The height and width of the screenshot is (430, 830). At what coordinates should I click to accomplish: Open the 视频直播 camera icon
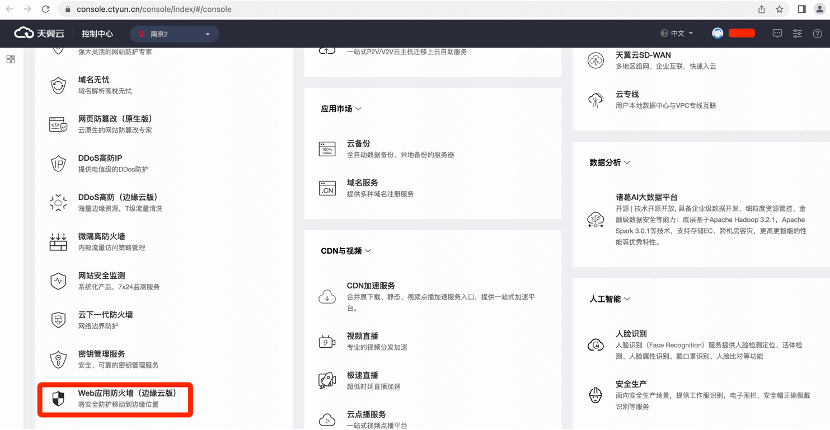click(x=327, y=342)
